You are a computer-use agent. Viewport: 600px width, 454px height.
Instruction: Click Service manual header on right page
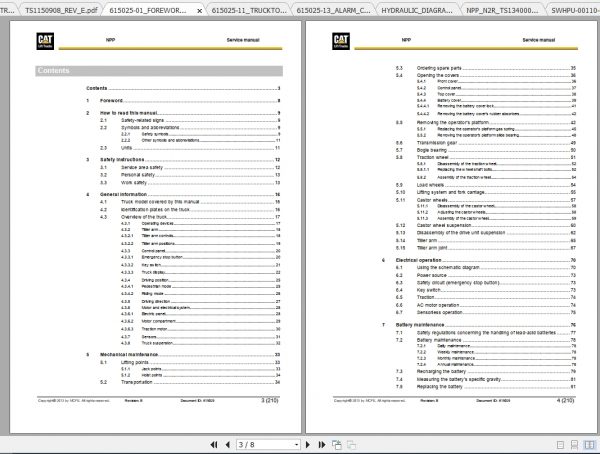click(x=539, y=40)
